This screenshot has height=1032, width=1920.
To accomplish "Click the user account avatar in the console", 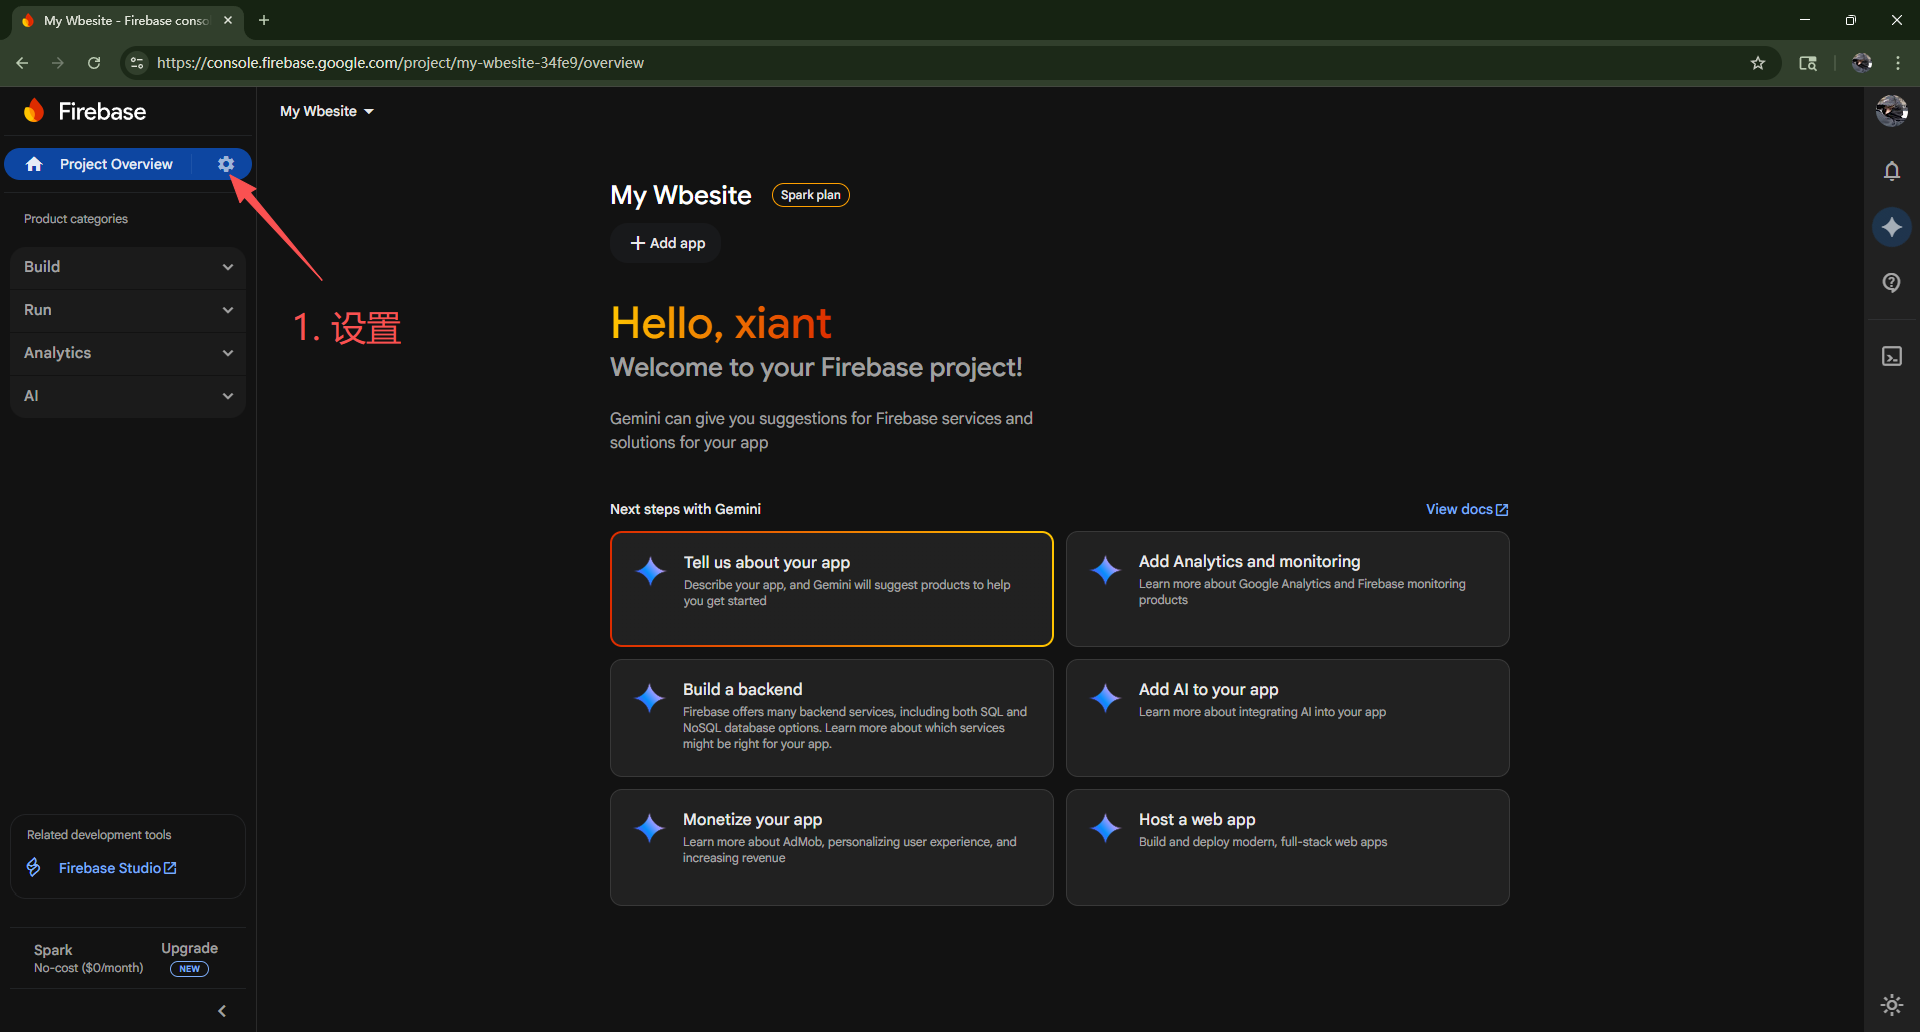I will 1891,111.
